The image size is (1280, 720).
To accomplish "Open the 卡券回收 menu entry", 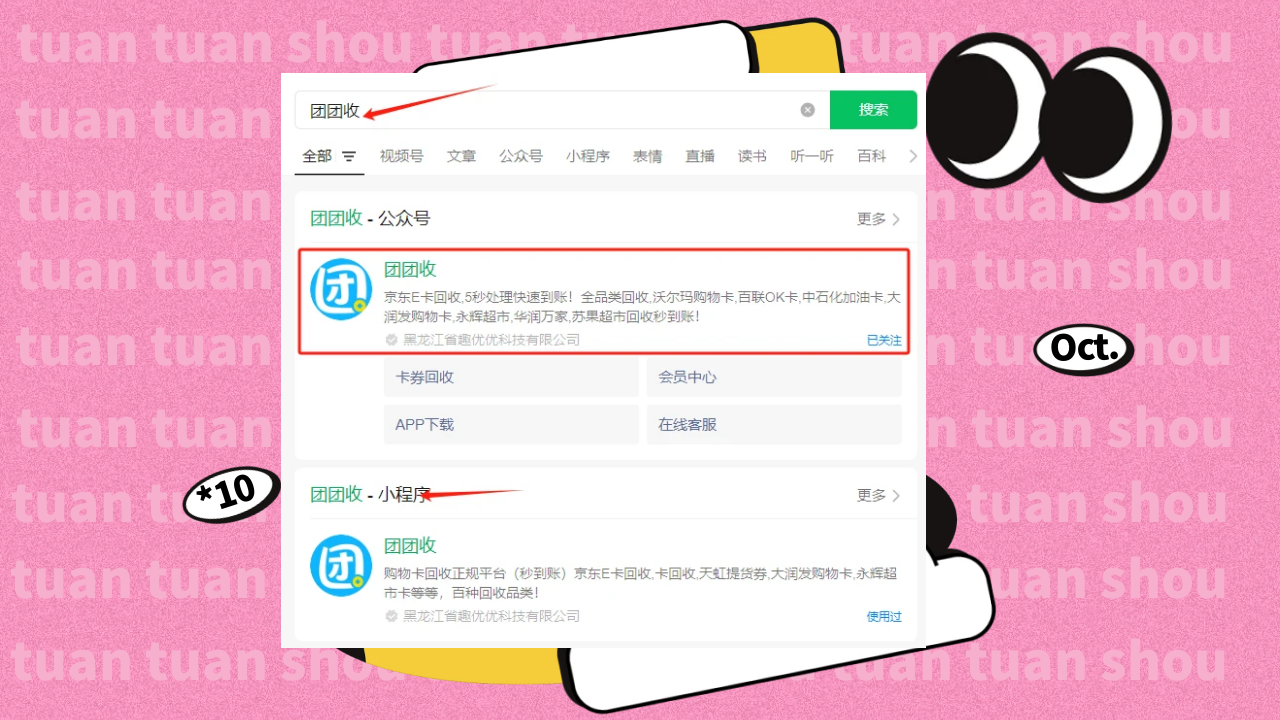I will tap(511, 377).
